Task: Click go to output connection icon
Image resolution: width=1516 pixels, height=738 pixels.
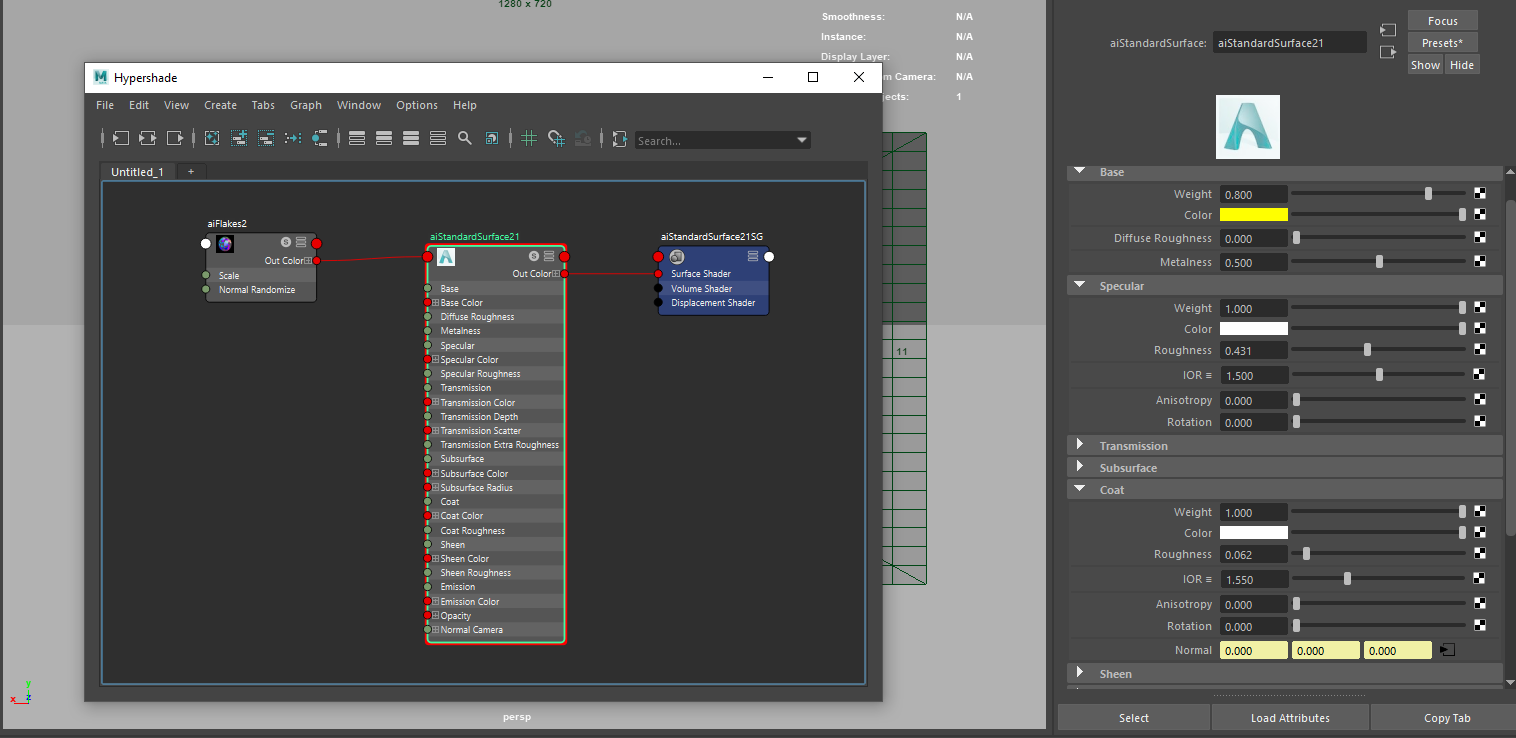Action: point(1387,52)
